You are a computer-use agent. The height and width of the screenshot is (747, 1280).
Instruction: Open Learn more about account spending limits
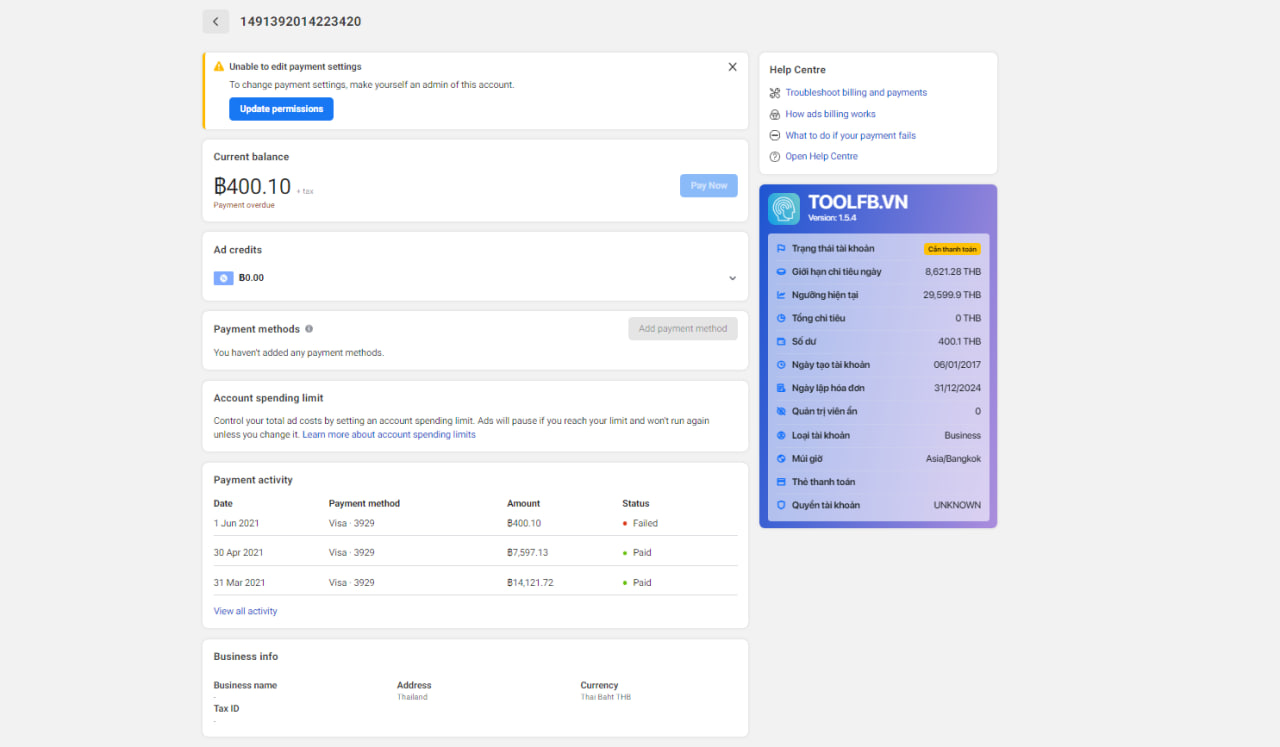[x=389, y=435]
